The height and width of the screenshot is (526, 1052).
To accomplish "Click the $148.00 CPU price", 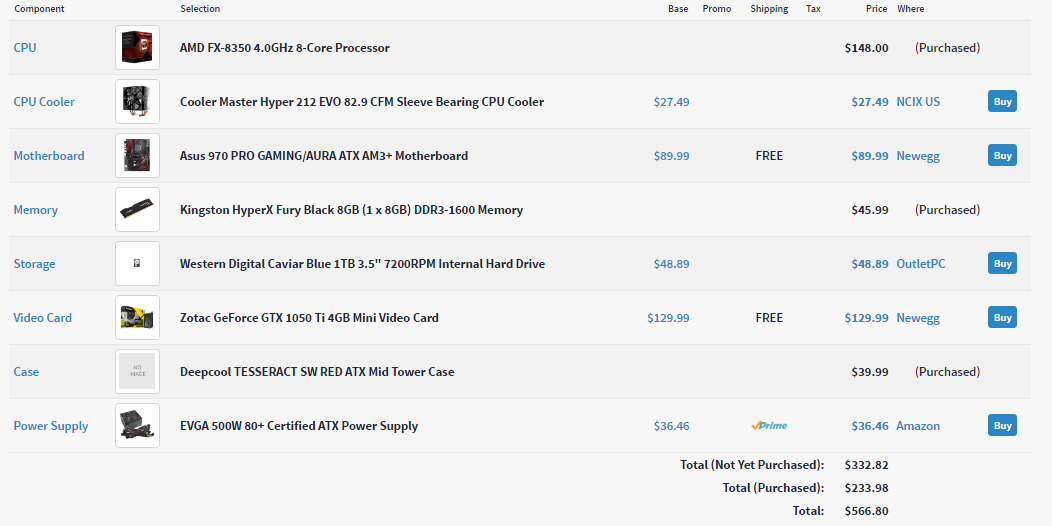I will coord(866,48).
